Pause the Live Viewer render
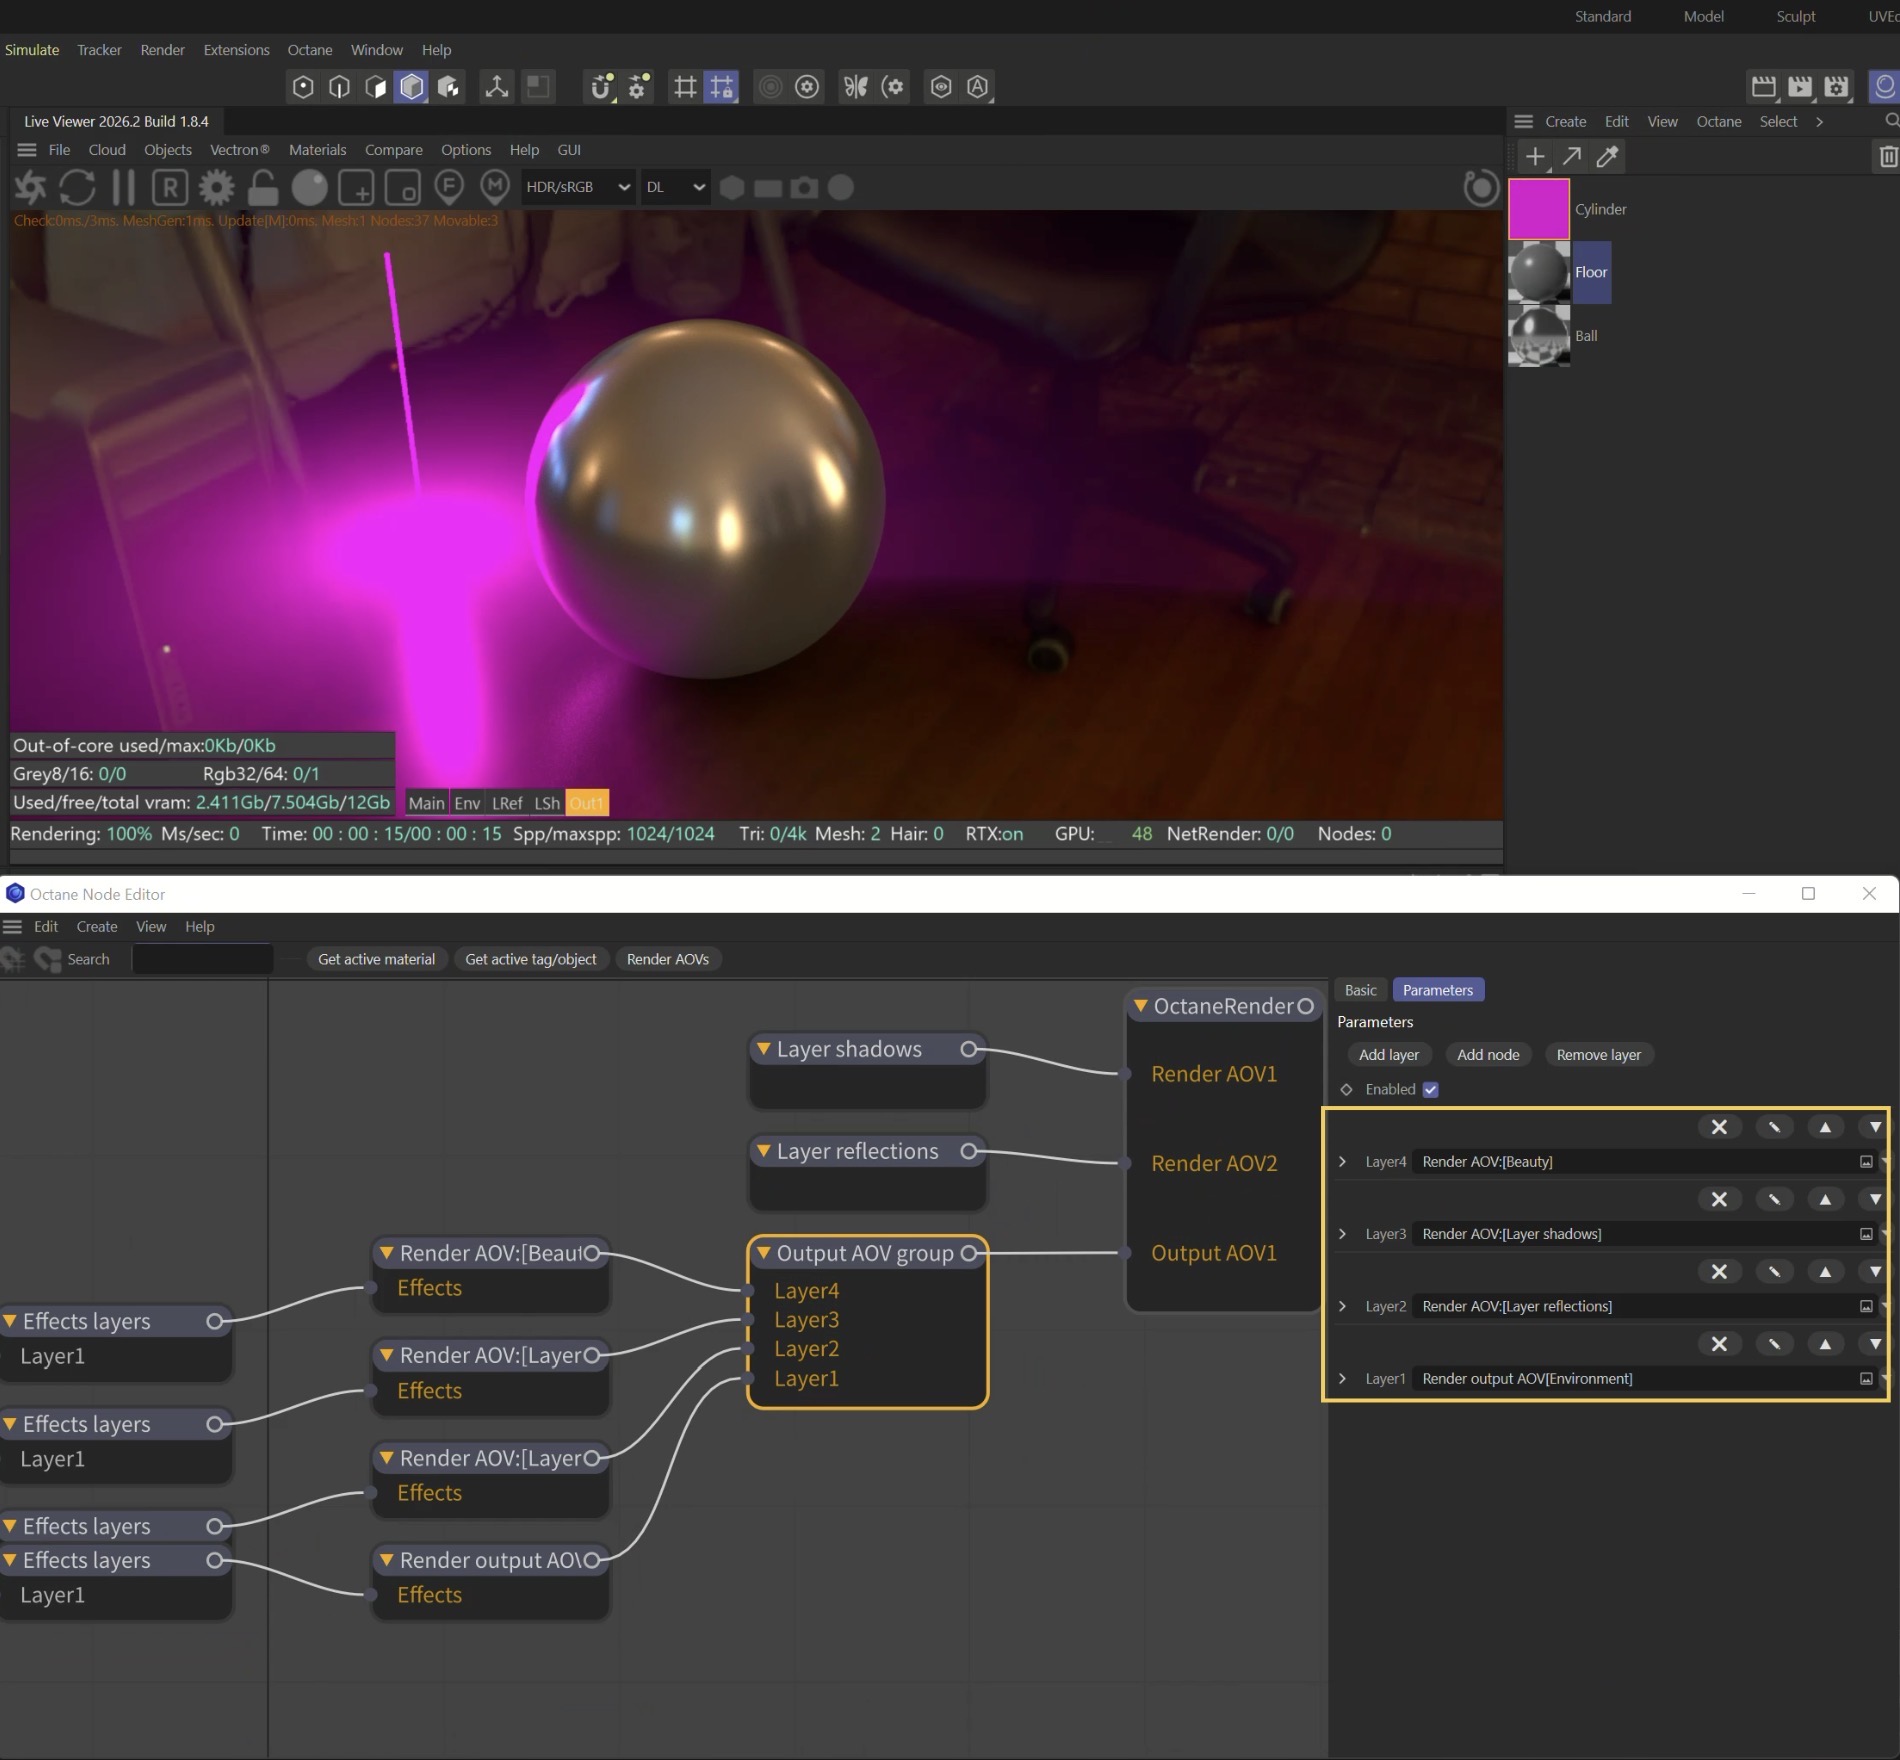Image resolution: width=1900 pixels, height=1760 pixels. pyautogui.click(x=124, y=187)
